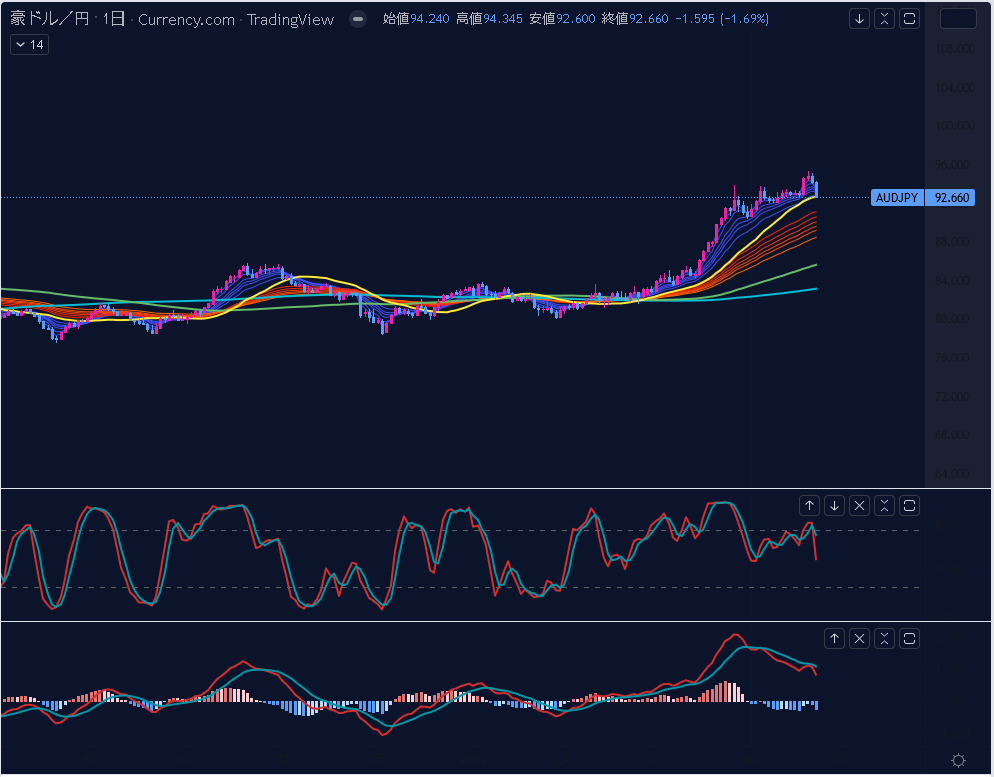Open the JPY currency dropdown
The height and width of the screenshot is (777, 994).
click(x=958, y=19)
